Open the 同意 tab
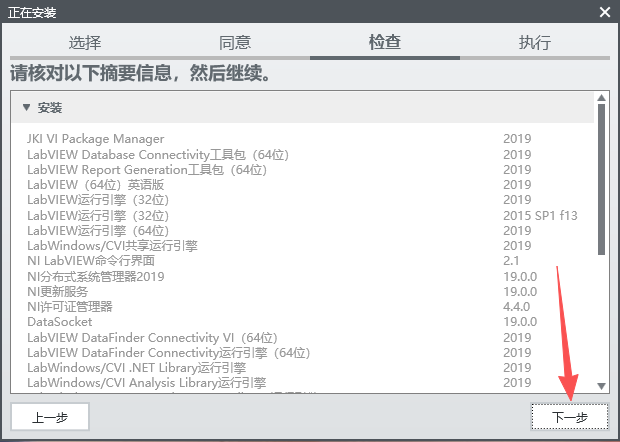This screenshot has height=442, width=620. 235,43
